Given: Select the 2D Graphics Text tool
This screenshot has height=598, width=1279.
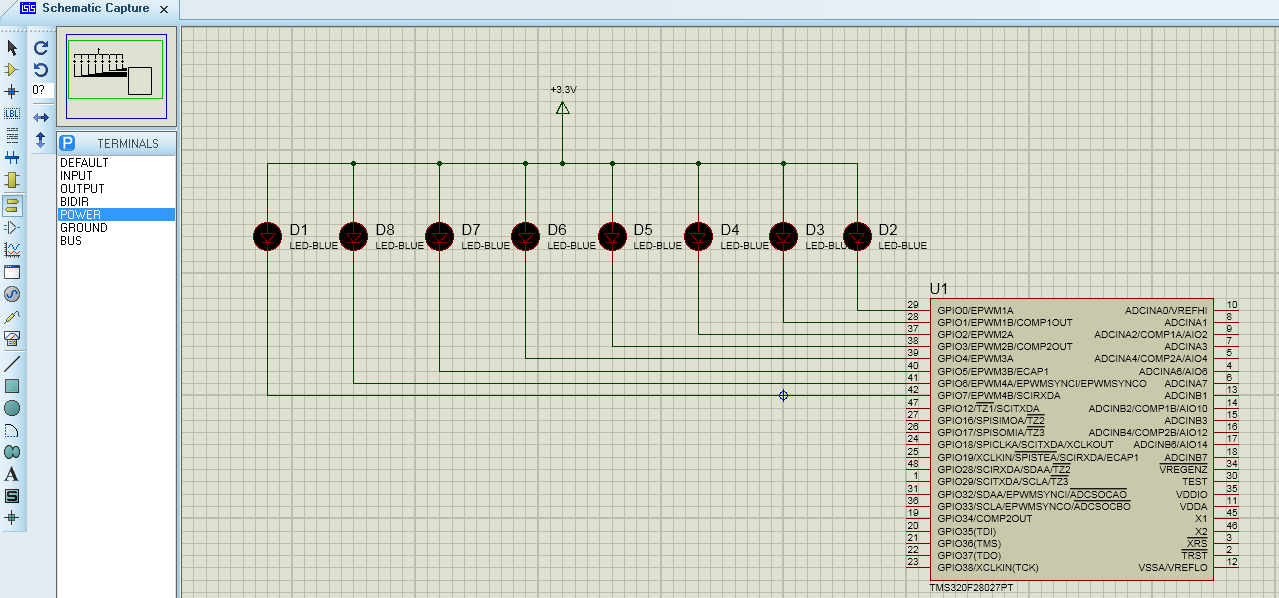Looking at the screenshot, I should [12, 474].
